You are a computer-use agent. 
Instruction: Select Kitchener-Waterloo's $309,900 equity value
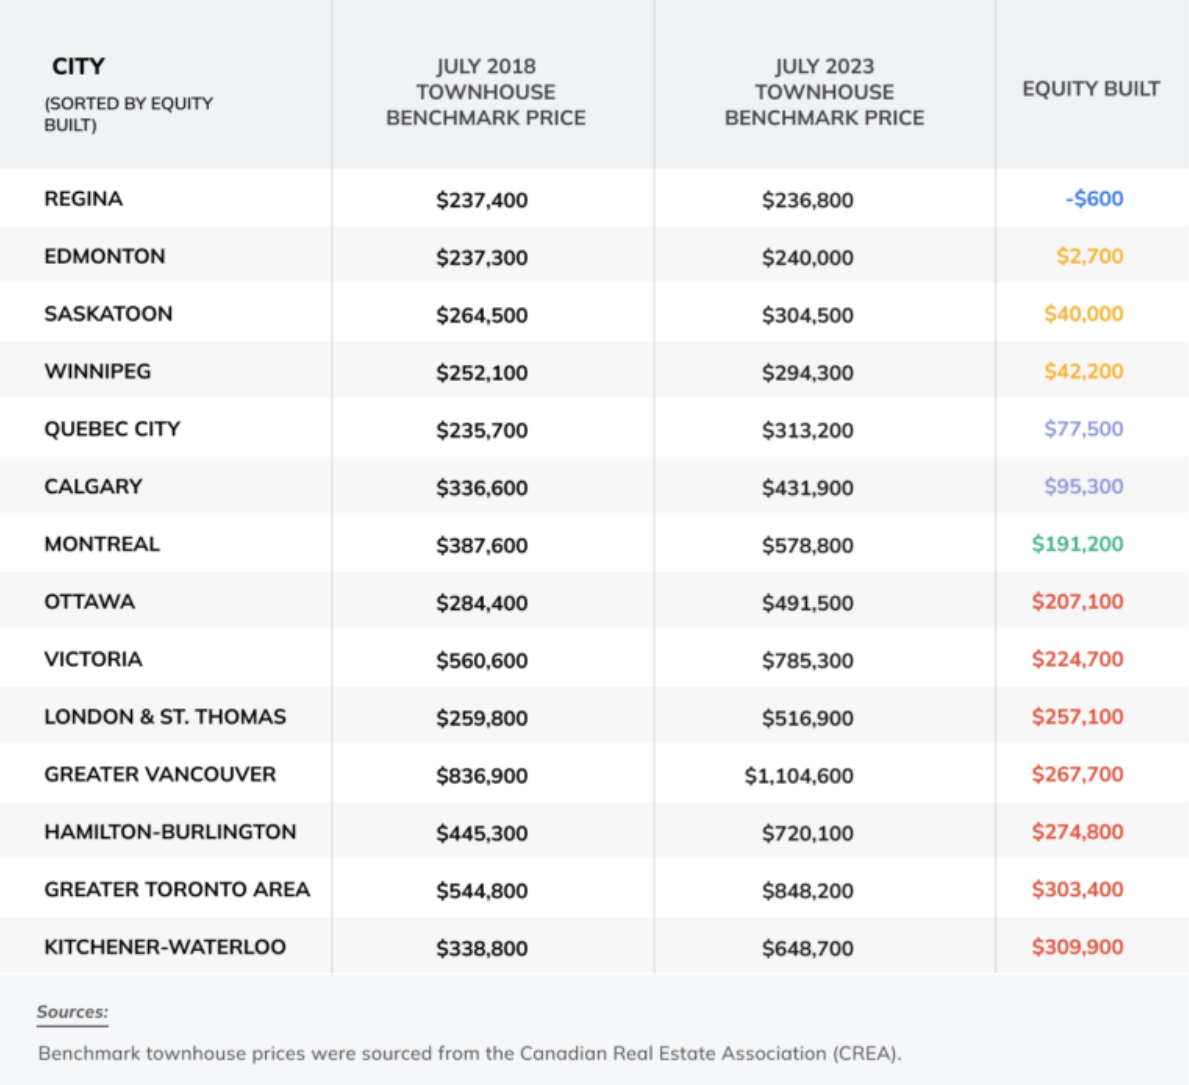(1078, 947)
